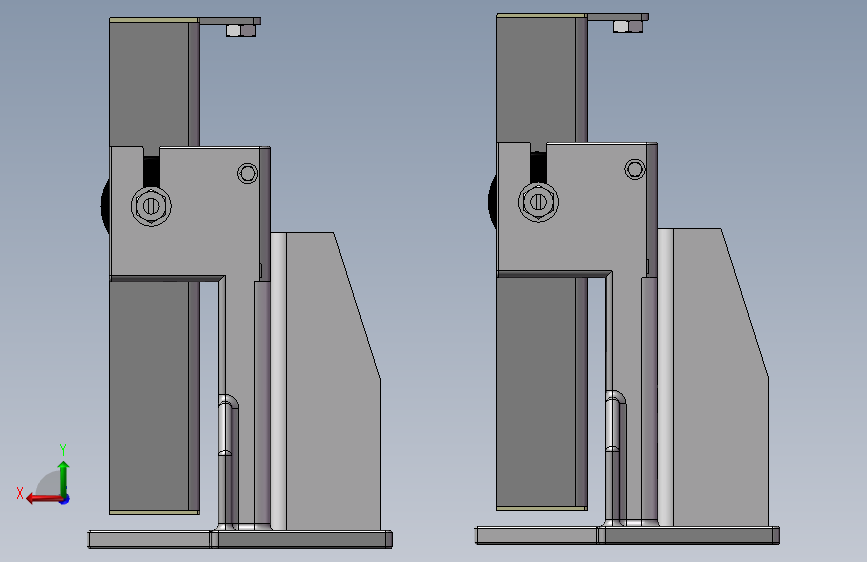Click the black slot in the left bracket
Viewport: 867px width, 562px height.
coord(151,172)
